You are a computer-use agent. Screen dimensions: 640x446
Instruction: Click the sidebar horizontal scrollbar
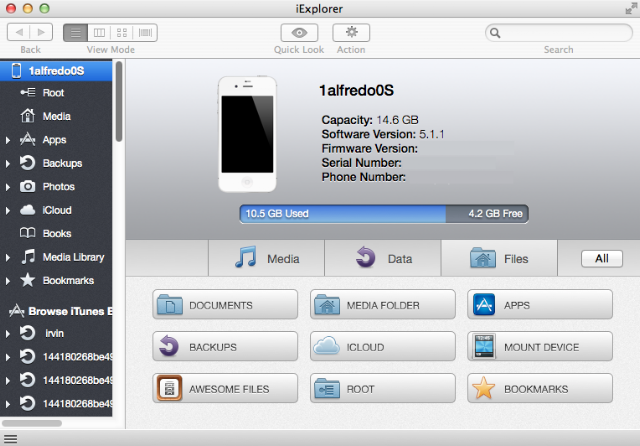(32, 424)
